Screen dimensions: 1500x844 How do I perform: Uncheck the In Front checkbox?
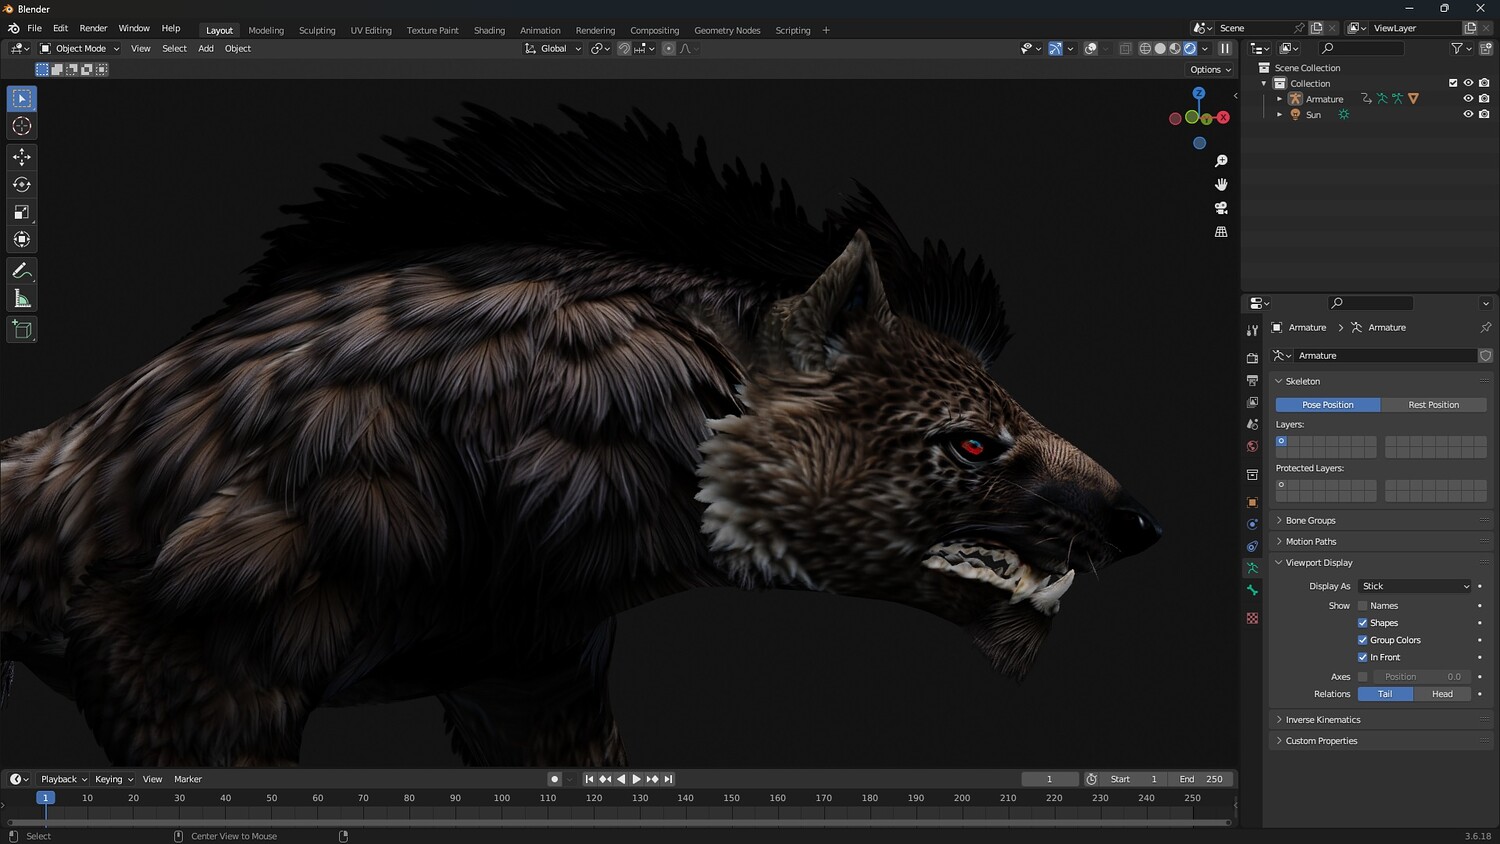coord(1362,657)
